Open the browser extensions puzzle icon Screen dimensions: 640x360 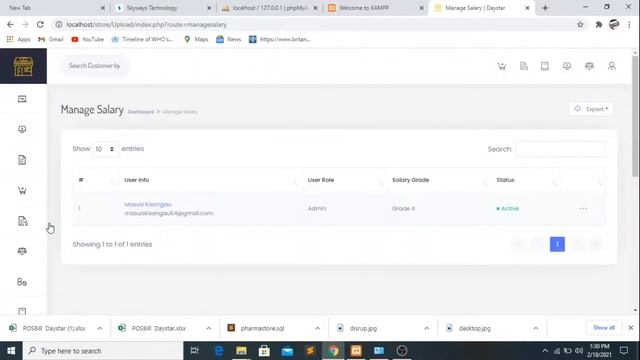[x=599, y=24]
